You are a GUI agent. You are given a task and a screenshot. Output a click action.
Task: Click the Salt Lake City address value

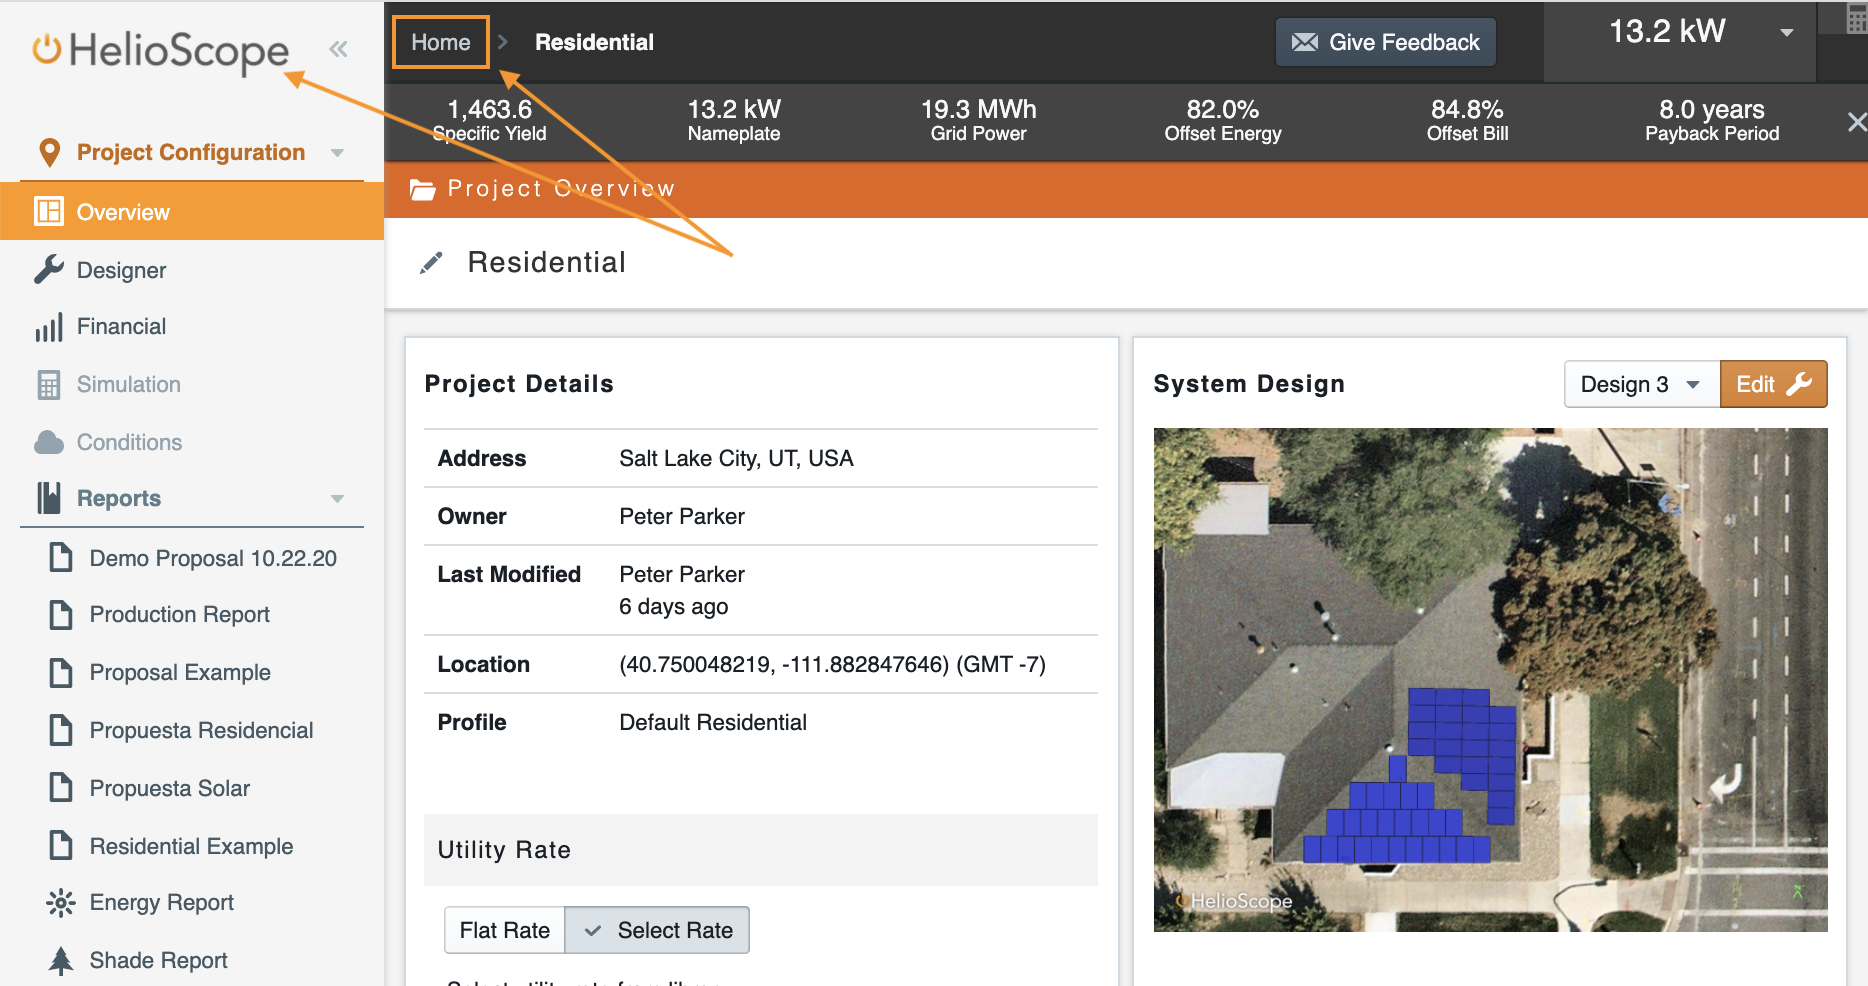click(x=736, y=459)
